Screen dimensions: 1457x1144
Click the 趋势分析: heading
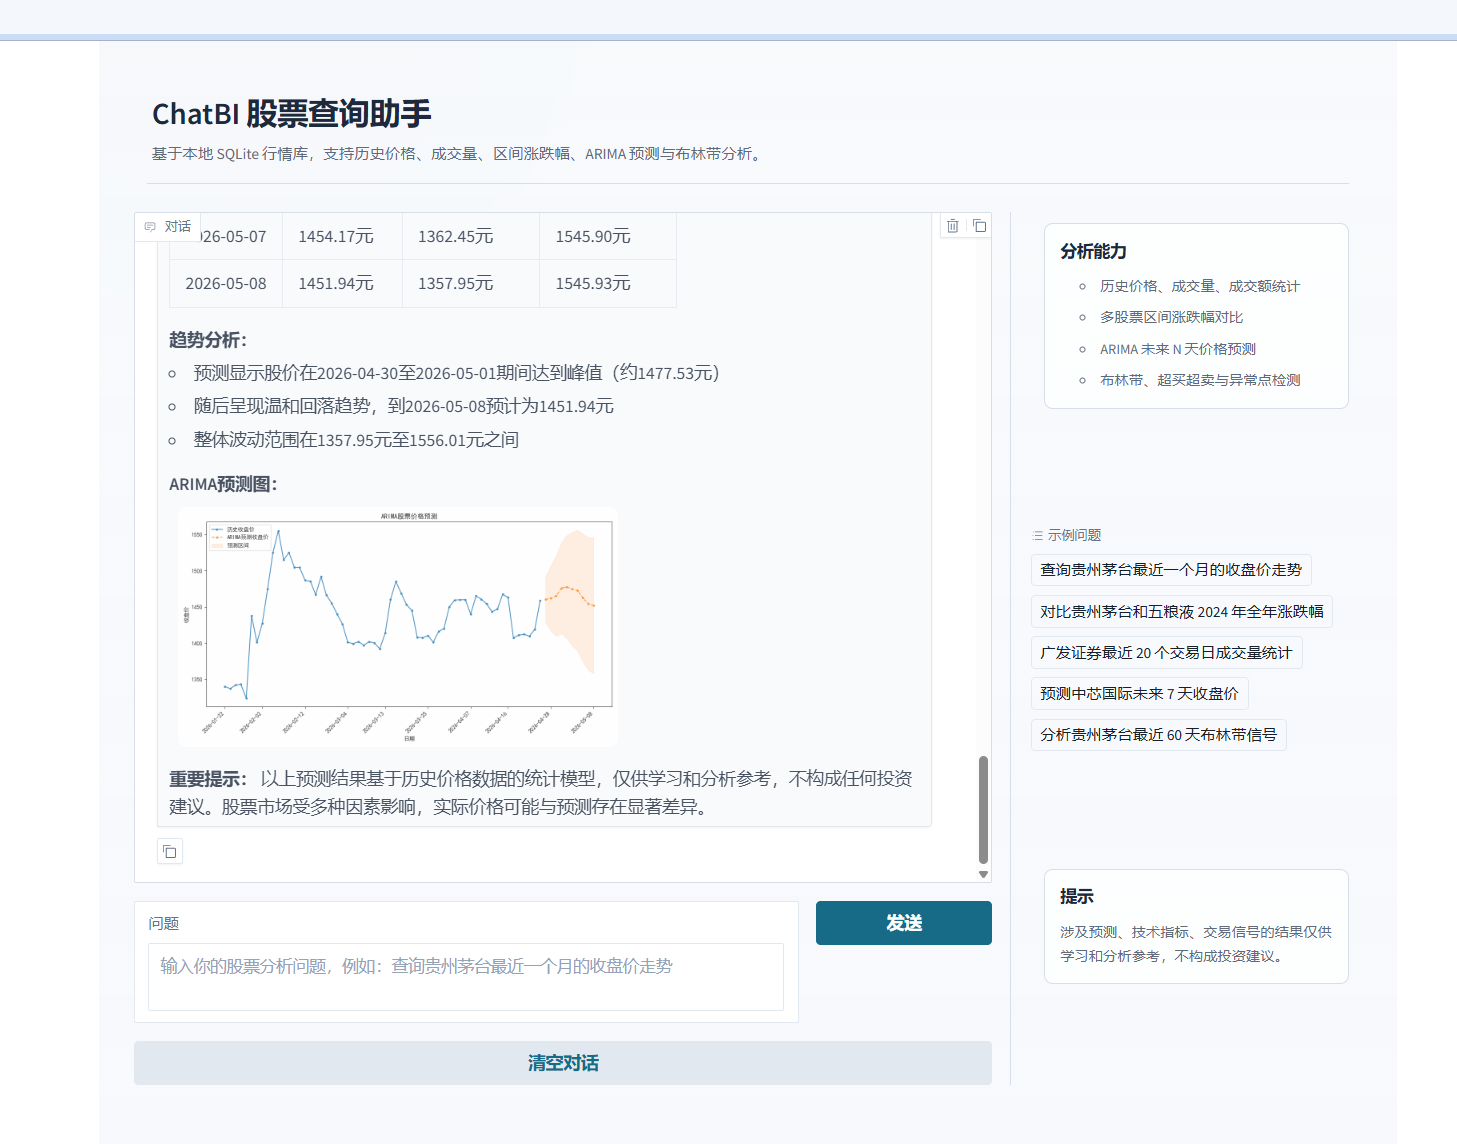pos(208,340)
